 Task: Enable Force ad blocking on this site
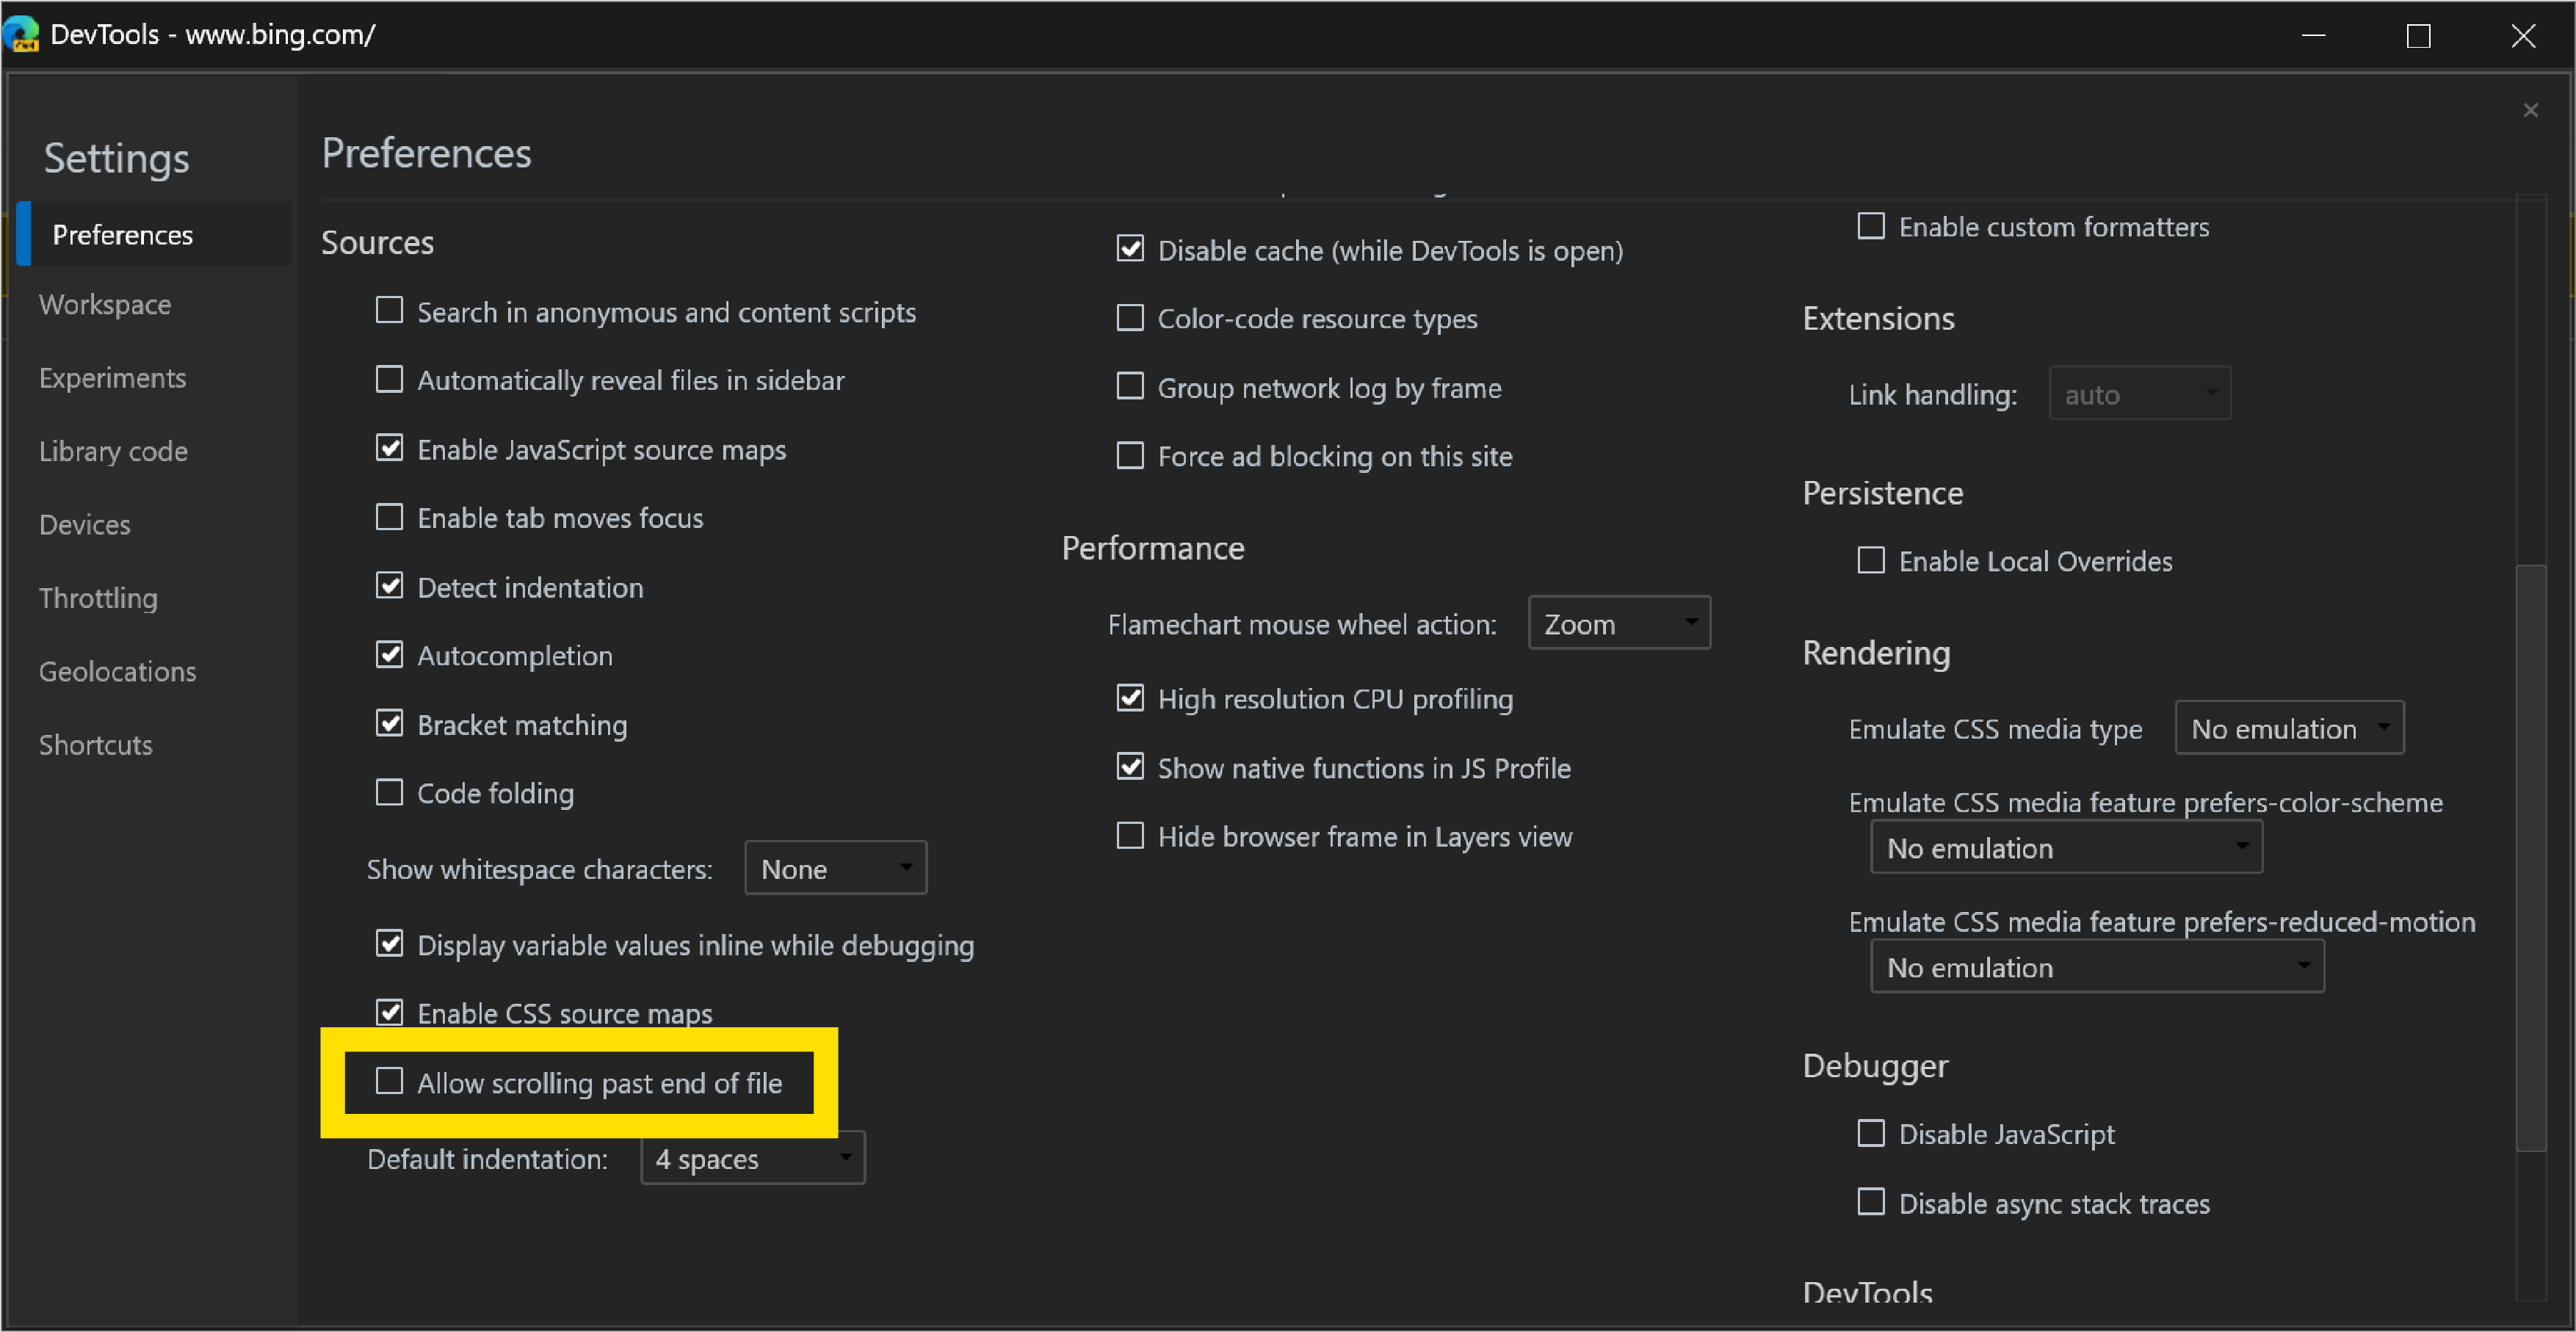[x=1127, y=455]
